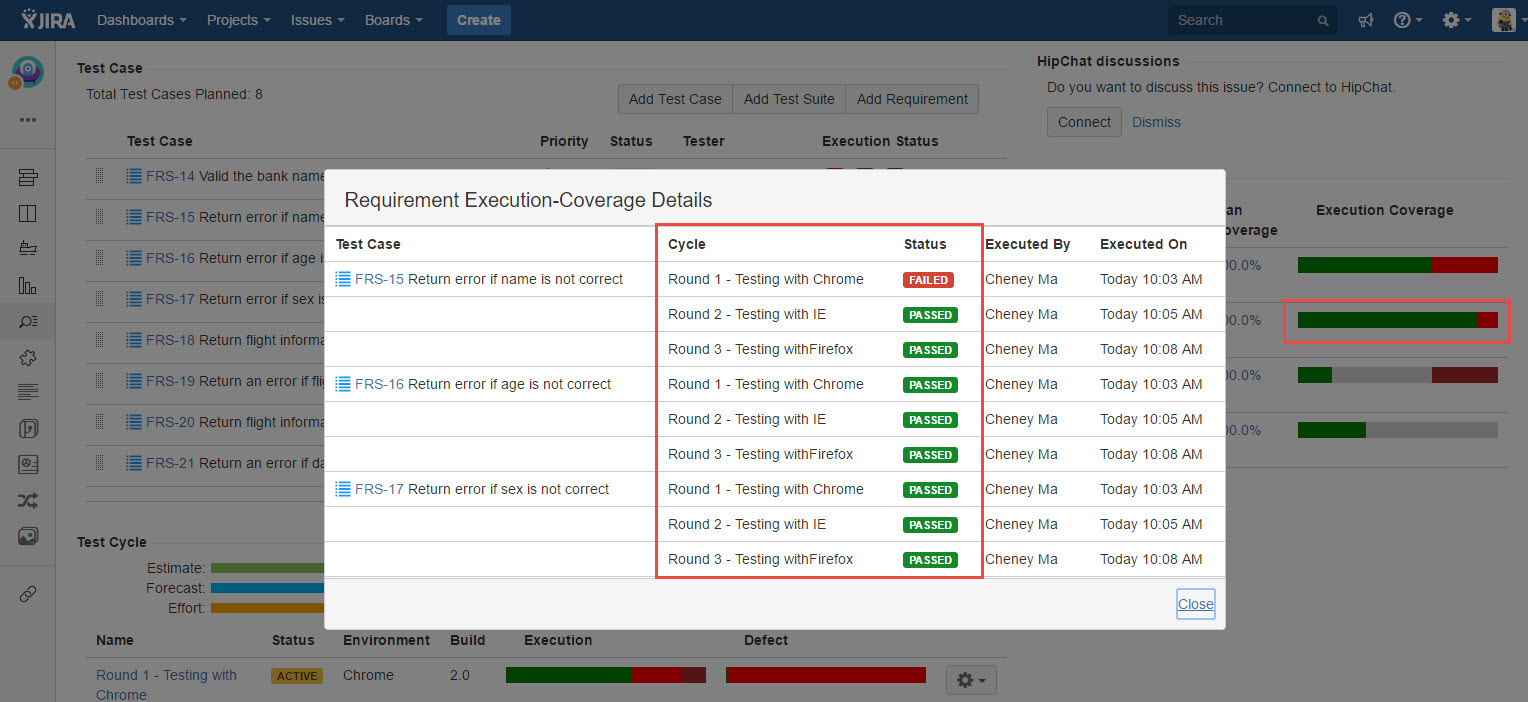The image size is (1528, 702).
Task: Open the settings gear dropdown in header
Action: pyautogui.click(x=1456, y=20)
